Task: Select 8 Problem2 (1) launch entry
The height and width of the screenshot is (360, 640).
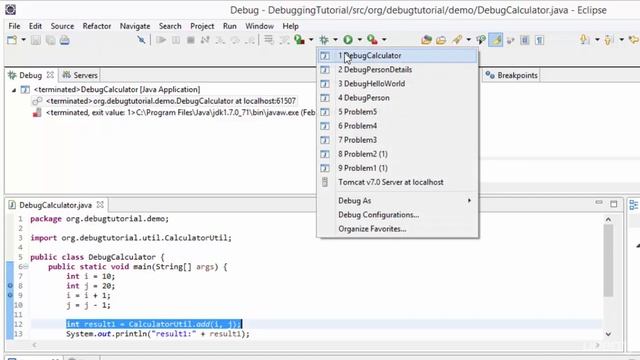Action: 398,154
